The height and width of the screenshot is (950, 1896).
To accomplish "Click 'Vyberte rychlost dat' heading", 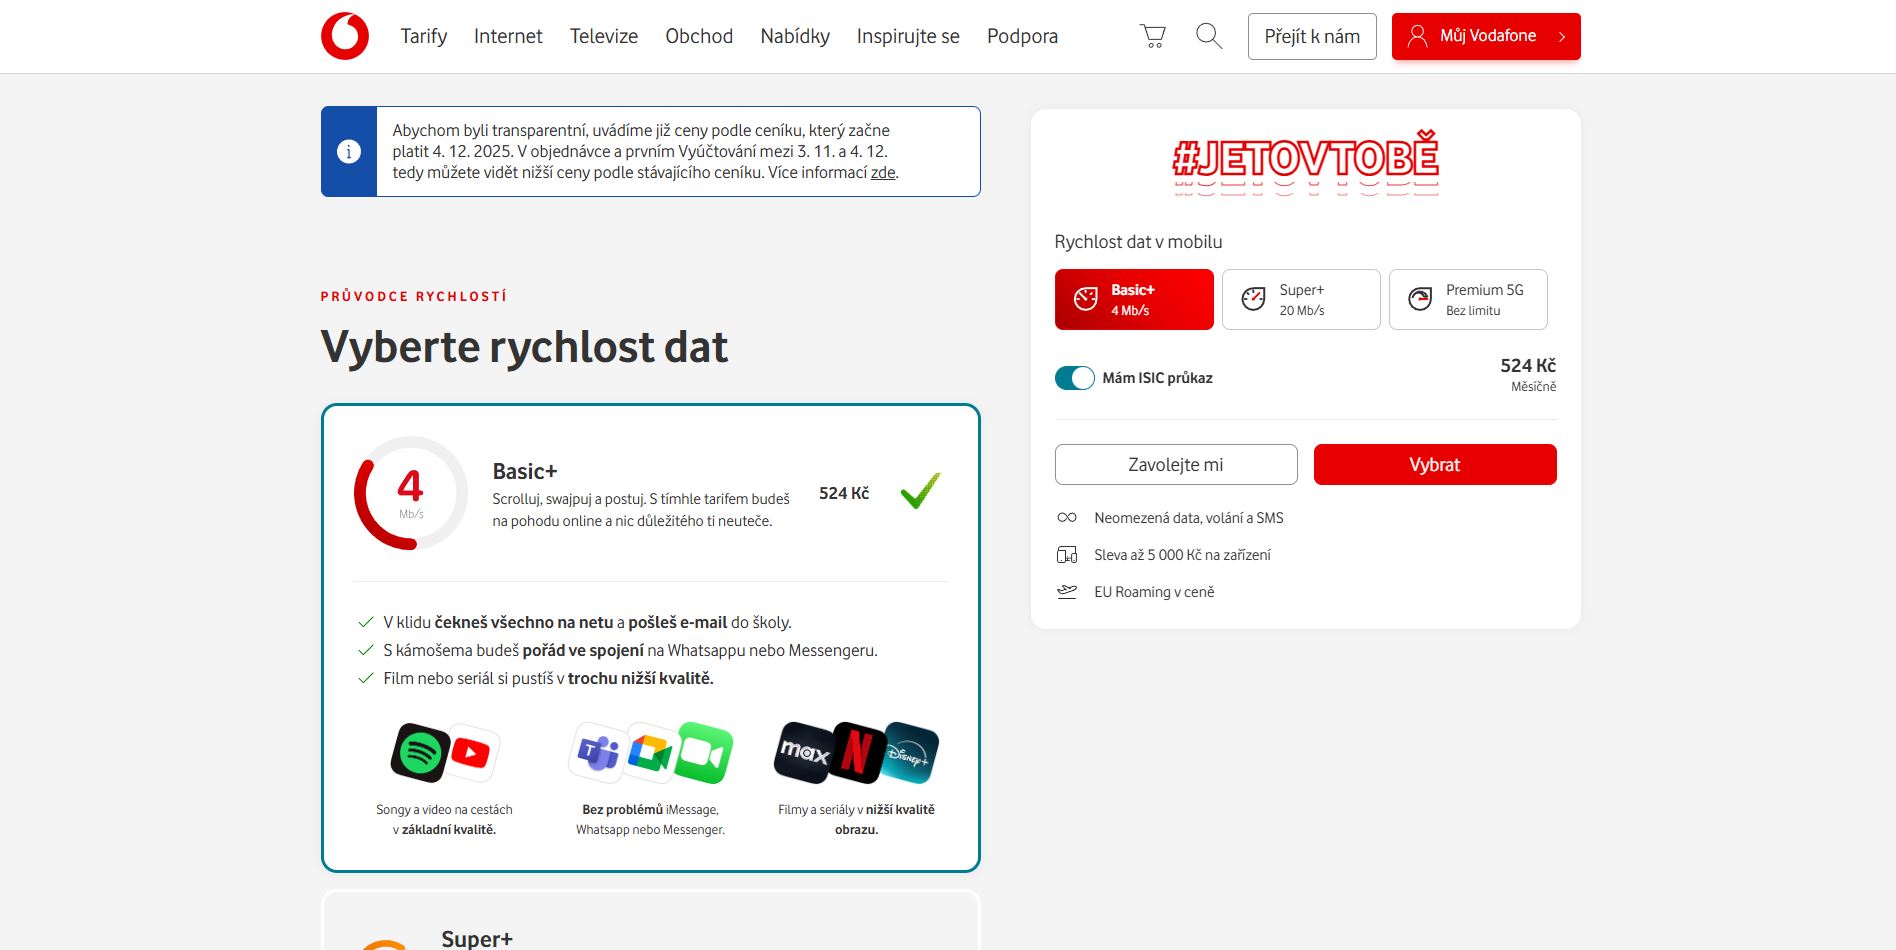I will coord(524,347).
